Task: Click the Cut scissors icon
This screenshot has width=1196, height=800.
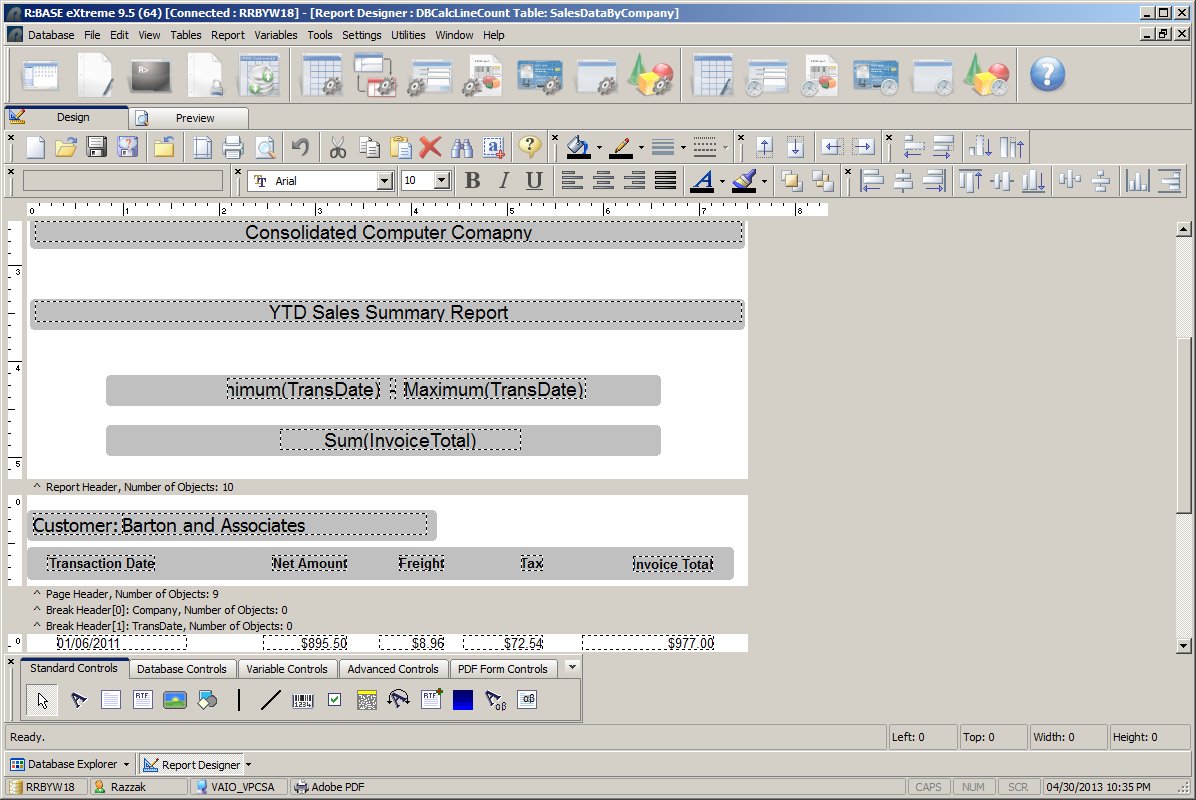Action: (337, 148)
